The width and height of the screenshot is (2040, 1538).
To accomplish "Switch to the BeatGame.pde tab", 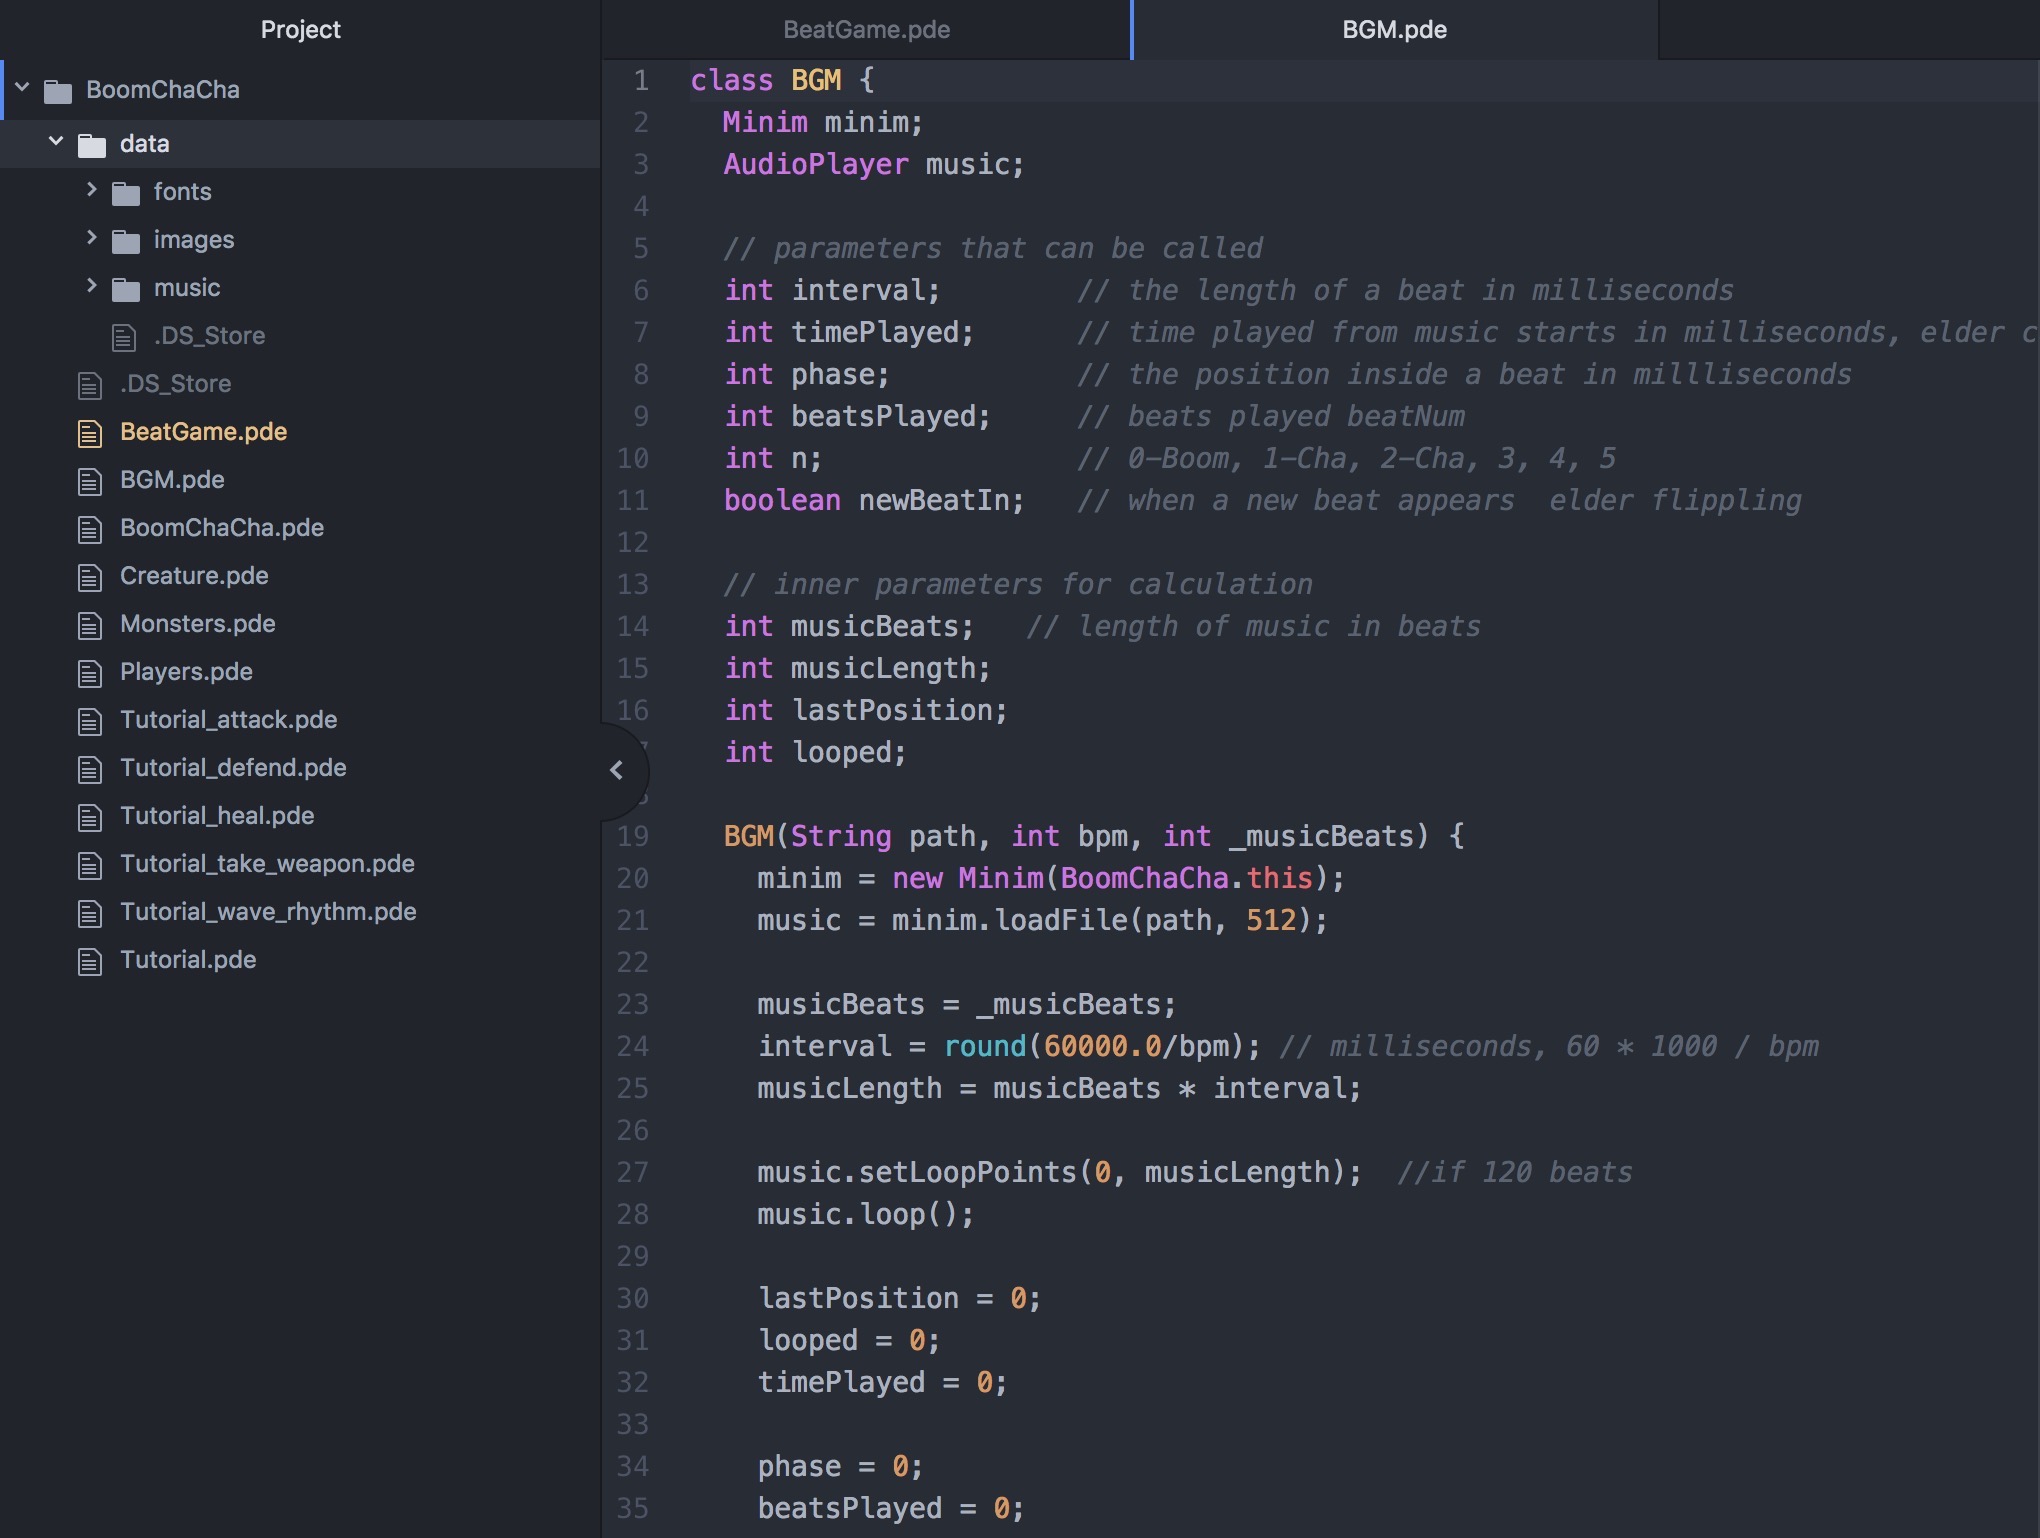I will click(866, 30).
